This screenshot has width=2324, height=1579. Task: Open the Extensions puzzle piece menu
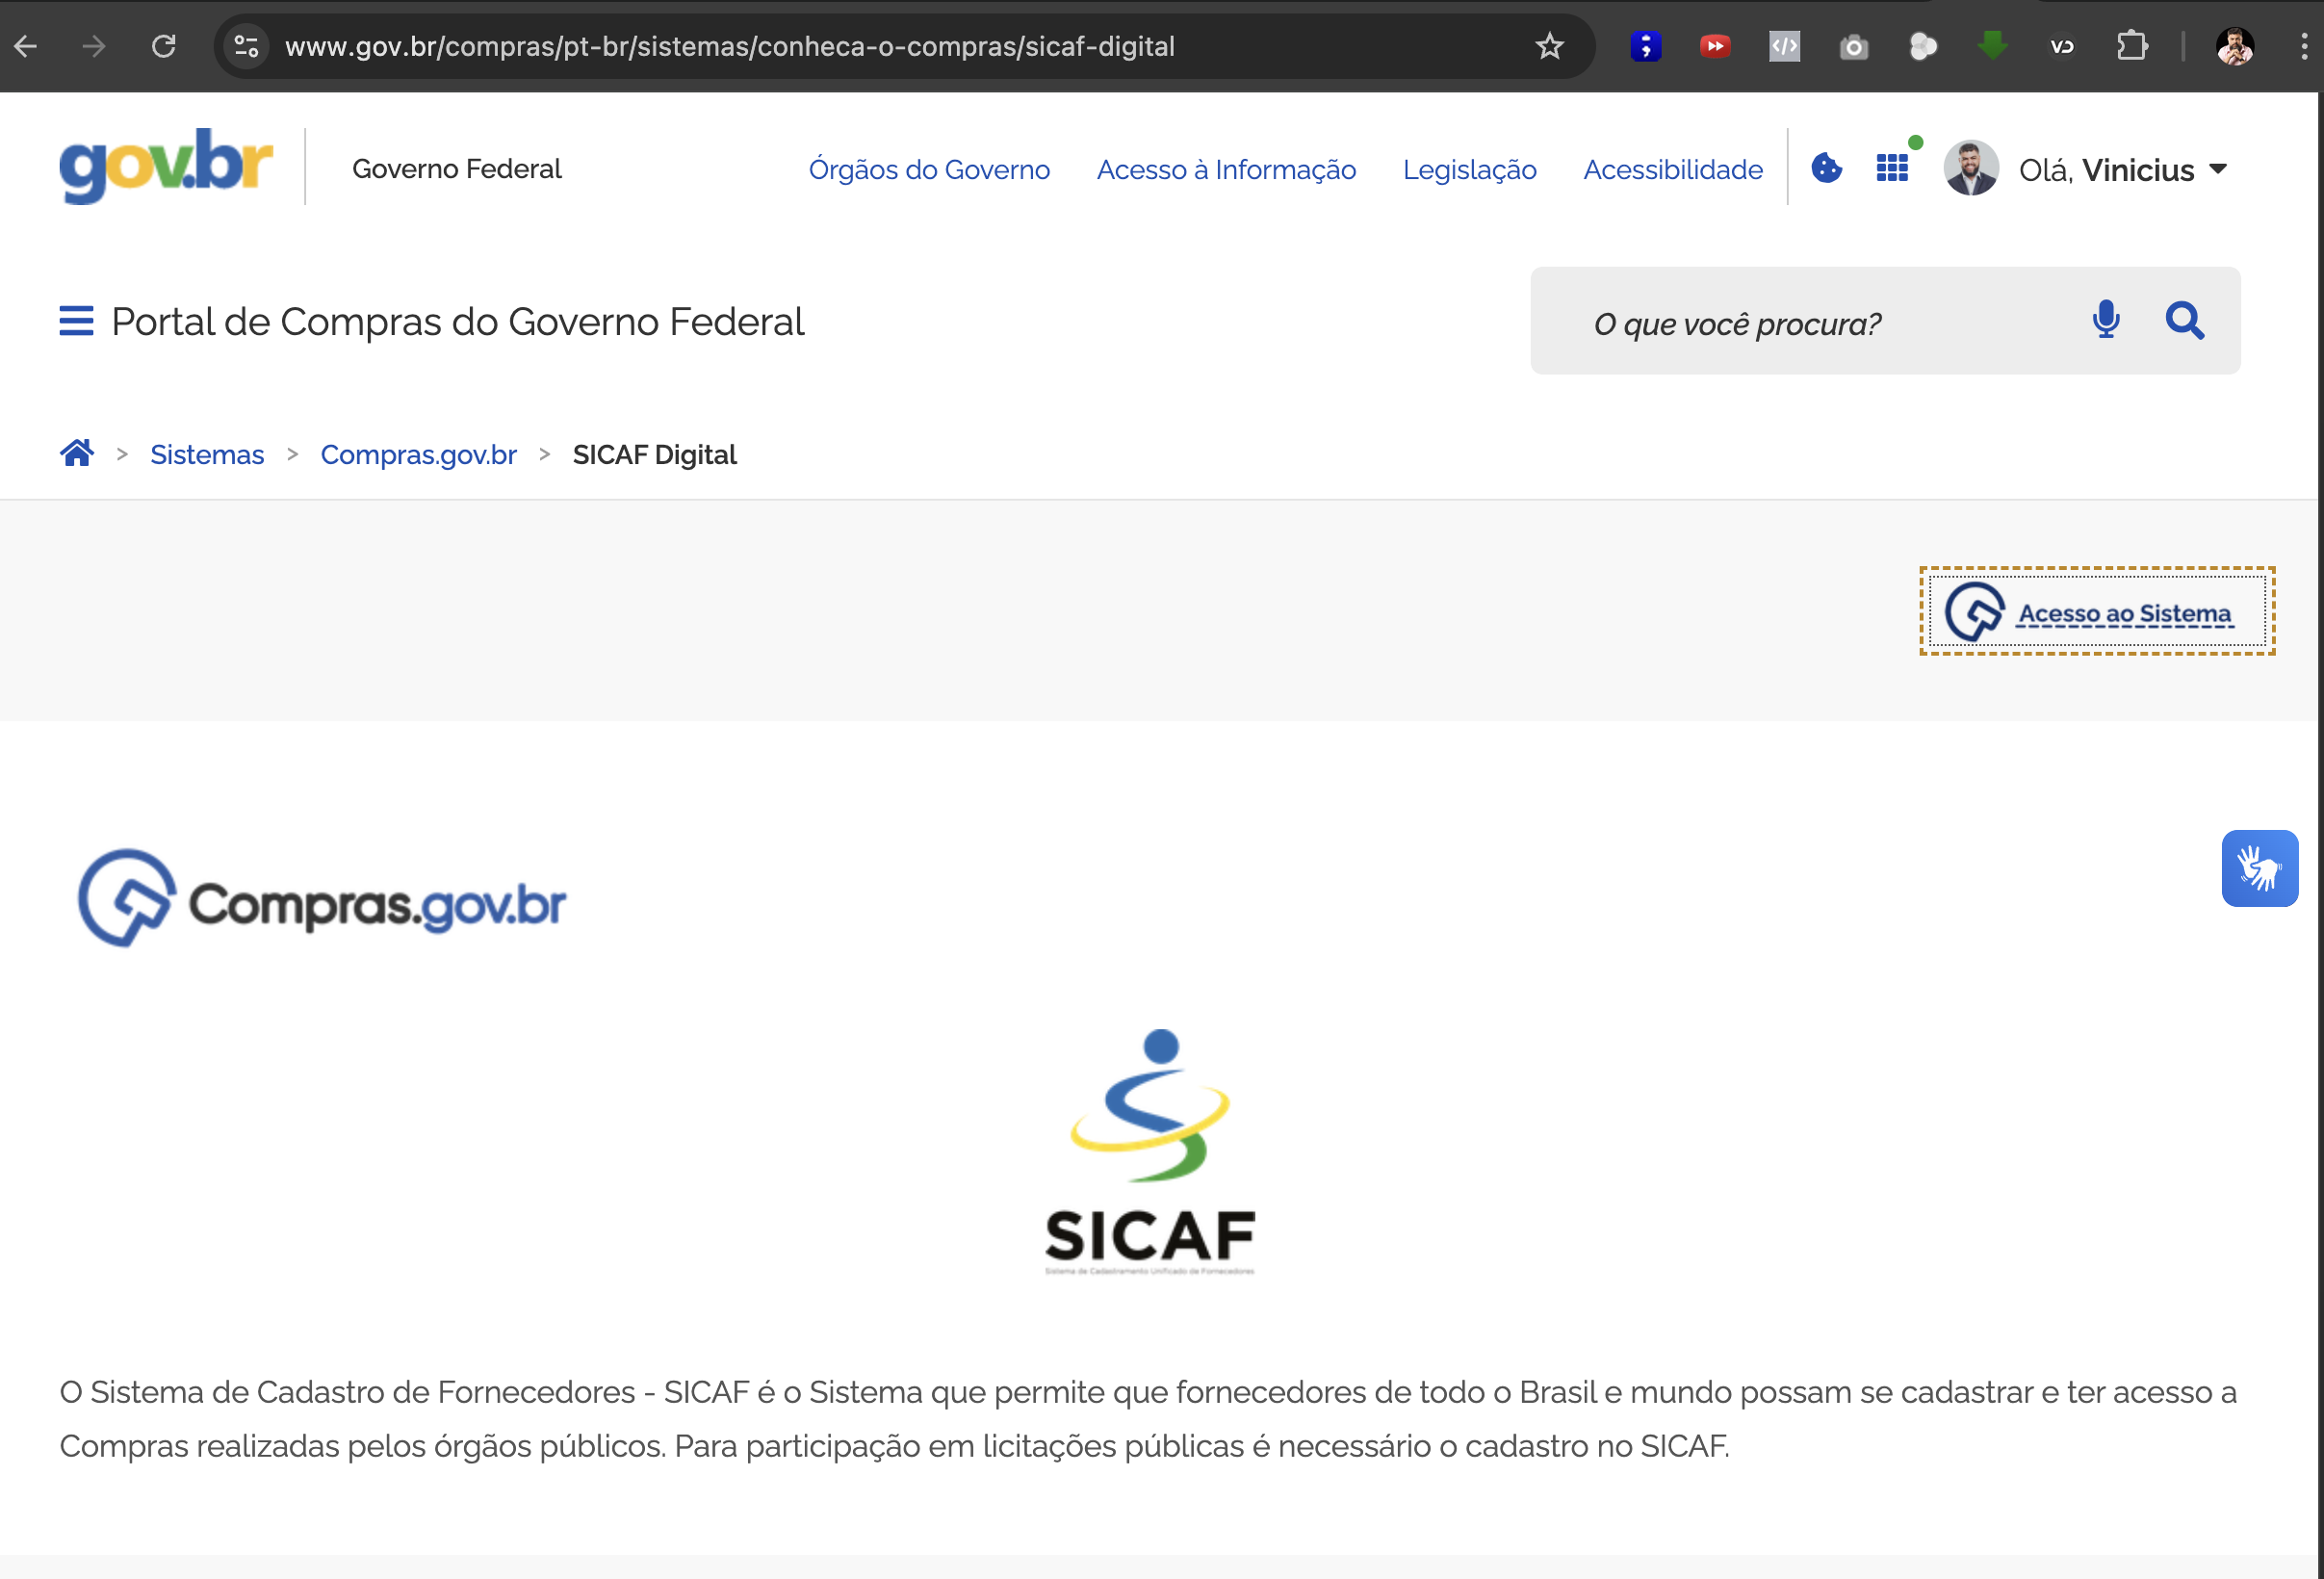pyautogui.click(x=2132, y=46)
